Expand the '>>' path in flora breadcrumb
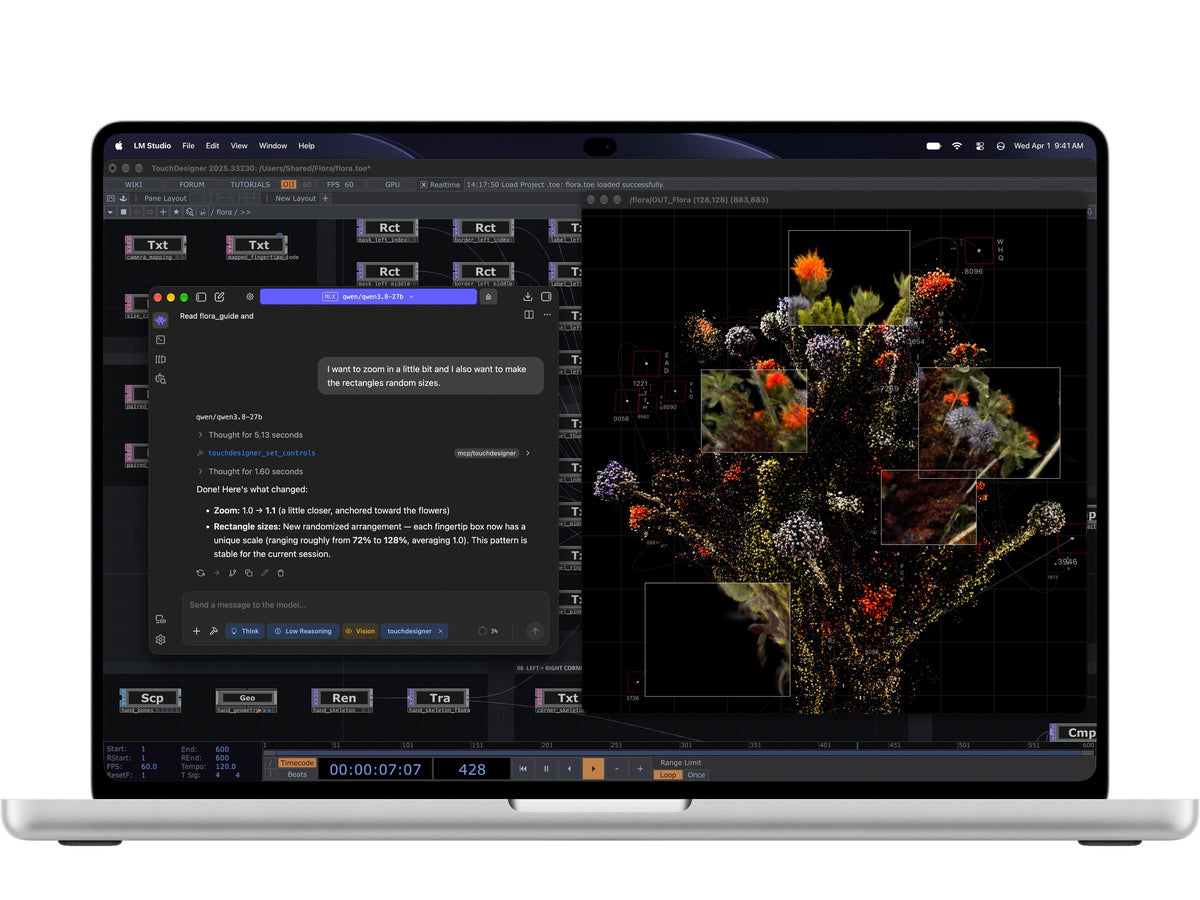 point(245,212)
